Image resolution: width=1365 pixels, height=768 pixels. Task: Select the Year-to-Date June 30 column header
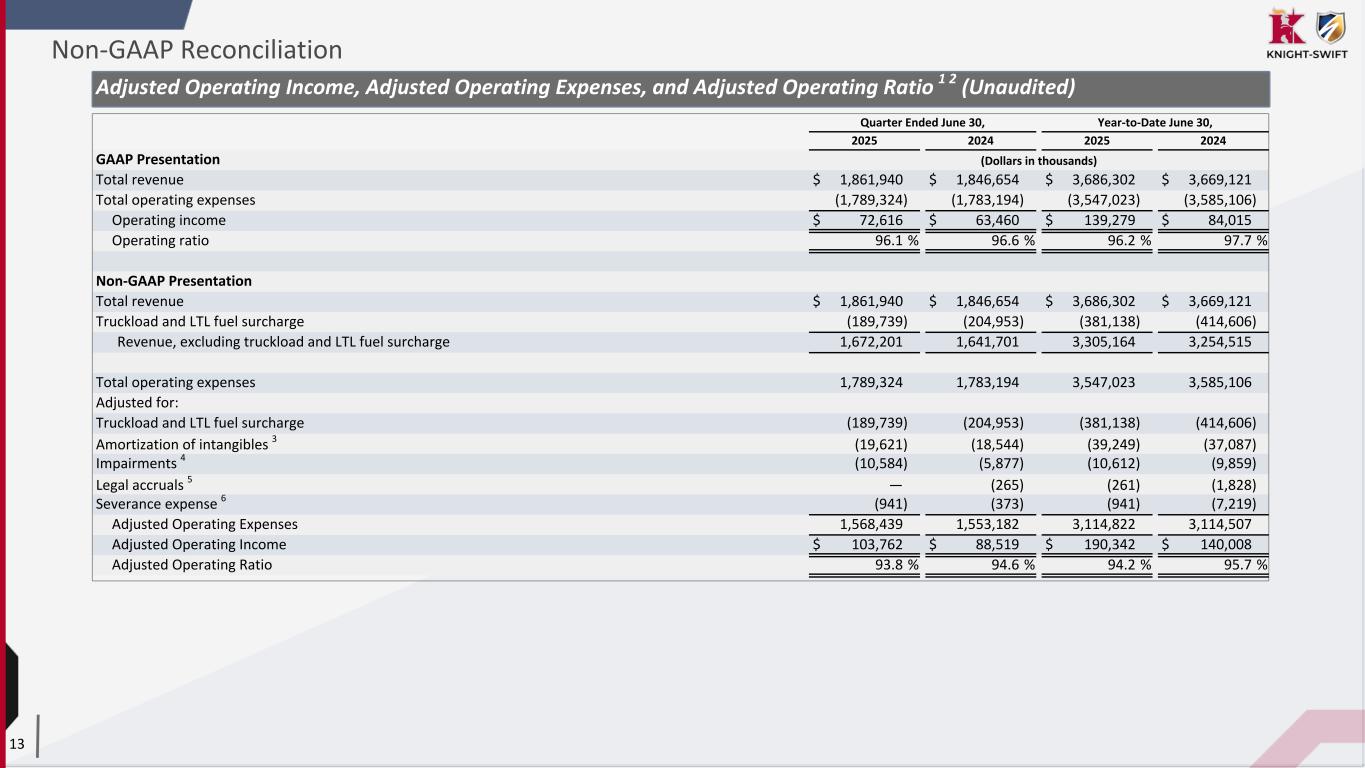(1153, 122)
